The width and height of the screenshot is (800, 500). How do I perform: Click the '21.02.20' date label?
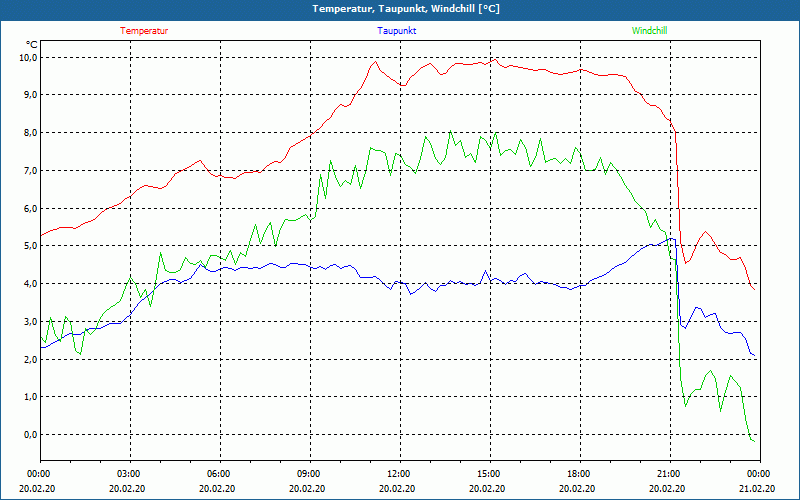pos(758,488)
